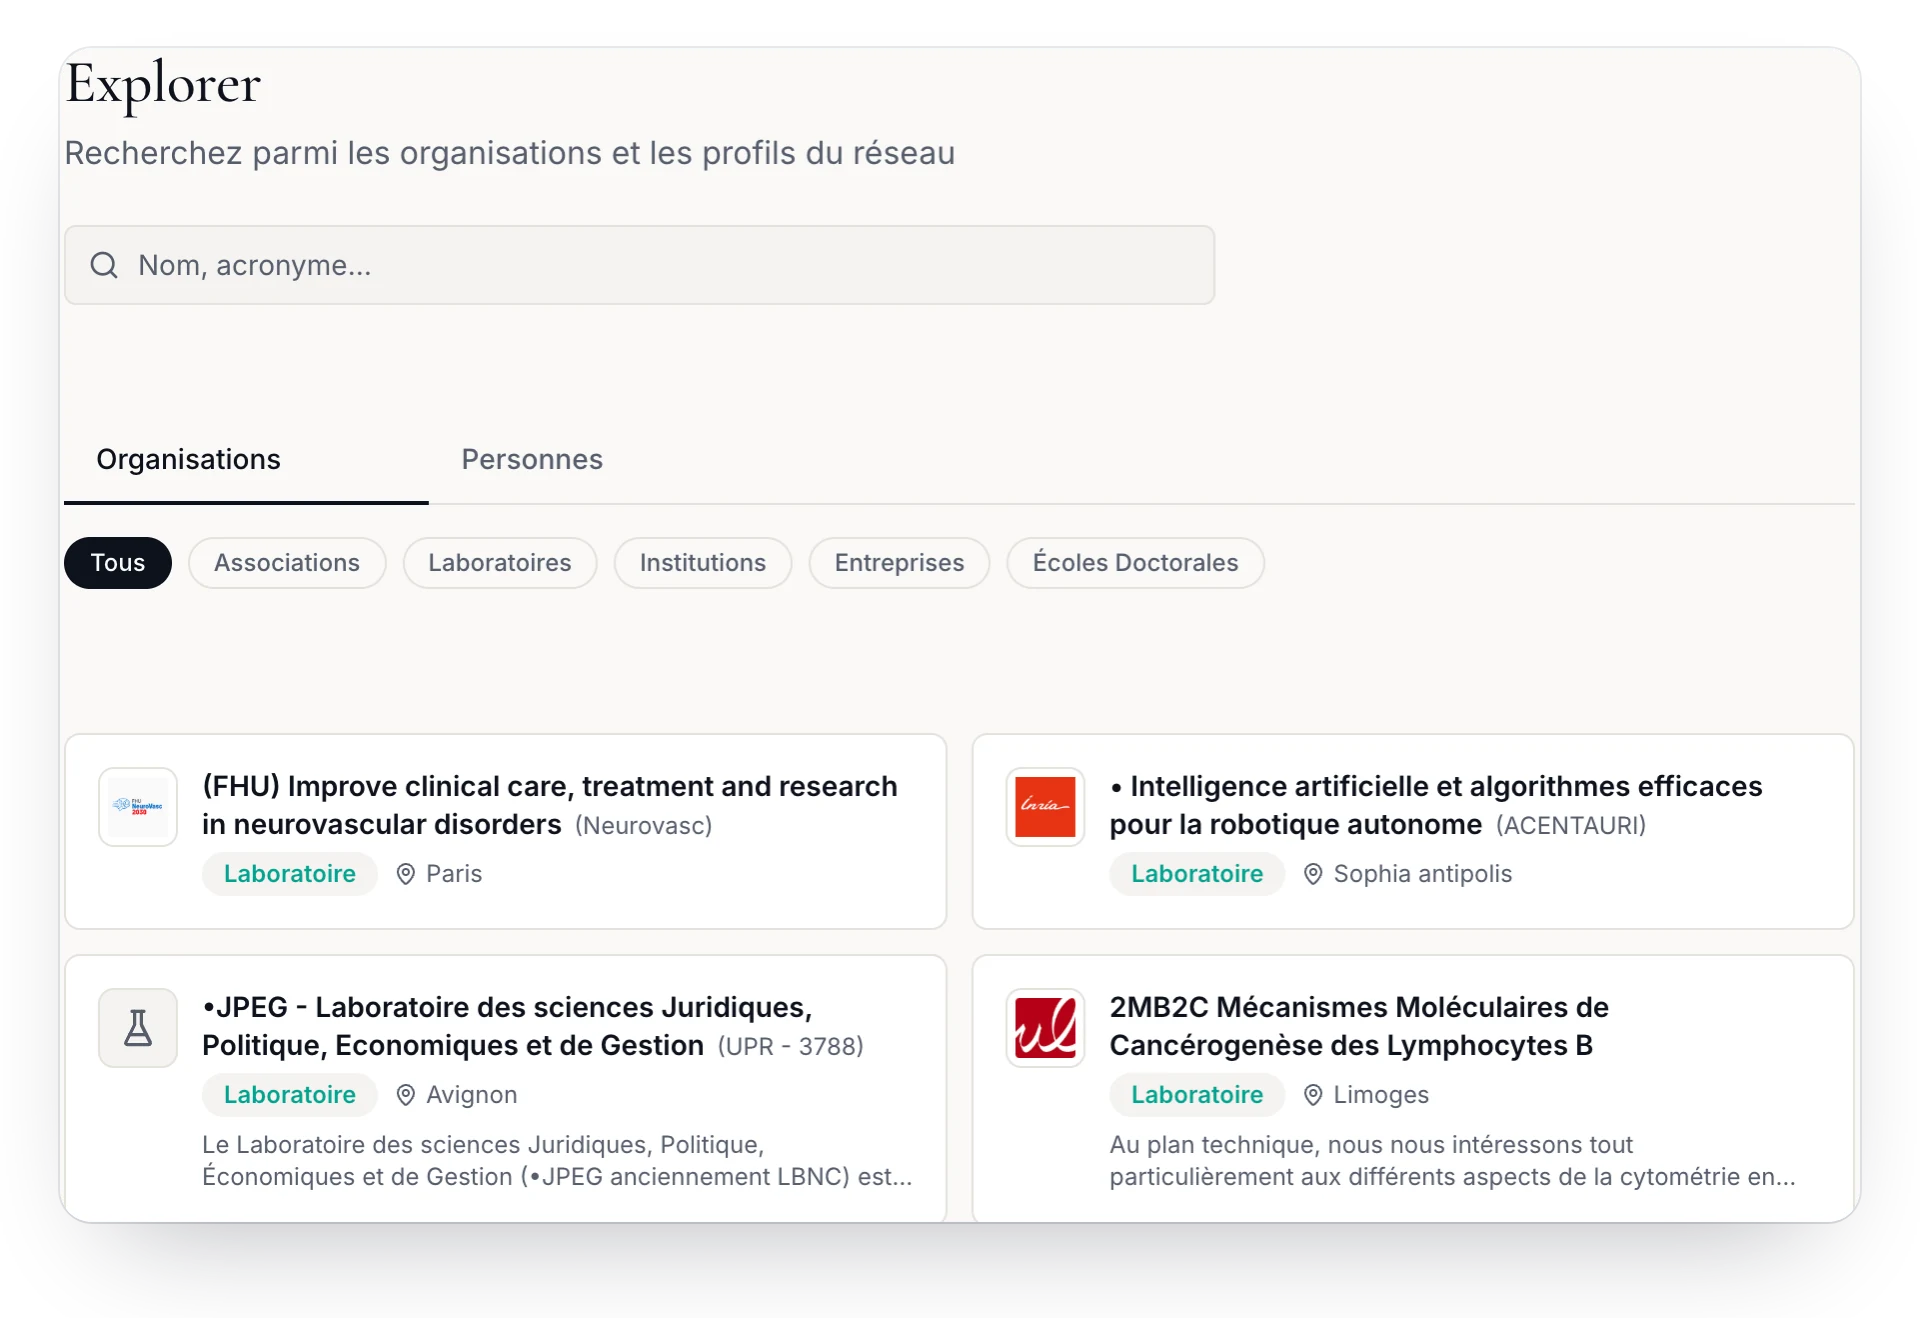Image resolution: width=1920 pixels, height=1318 pixels.
Task: Click the 2MB2C cytométrie description paragraph
Action: (x=1453, y=1161)
